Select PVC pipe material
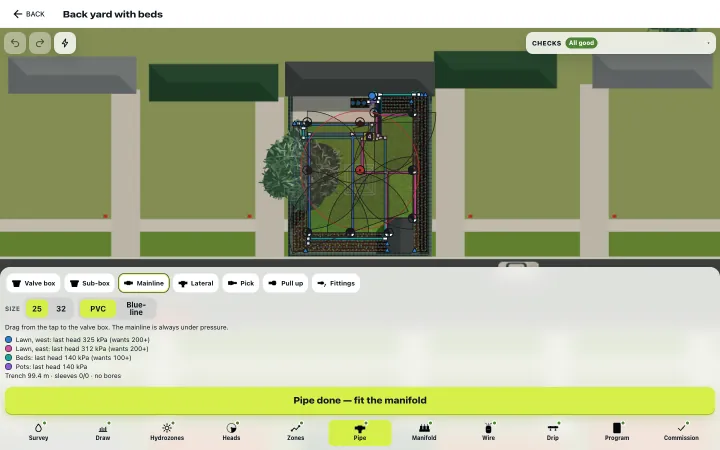This screenshot has height=450, width=720. 98,309
